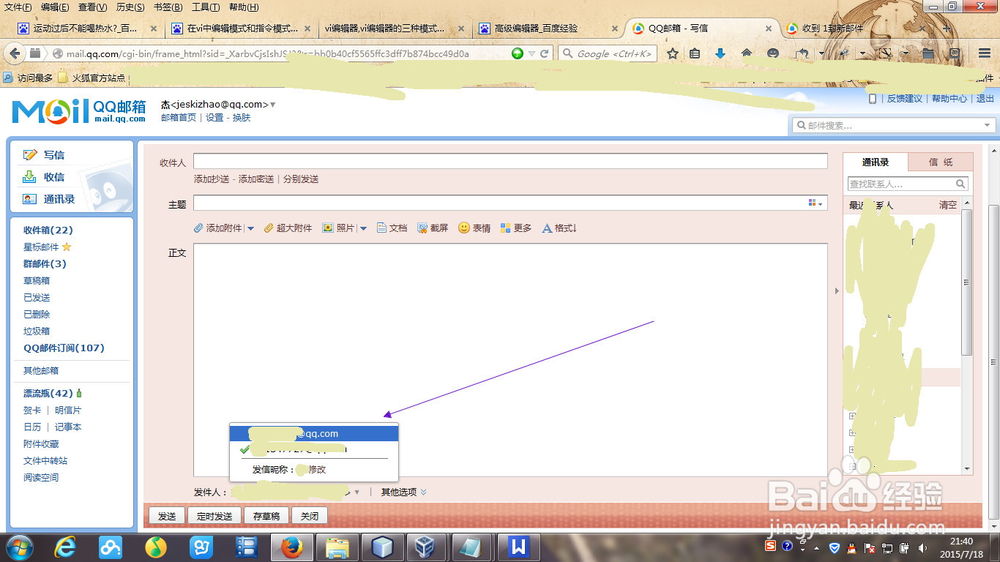Click the Save draft (存草稿) button
1000x562 pixels.
pos(266,515)
